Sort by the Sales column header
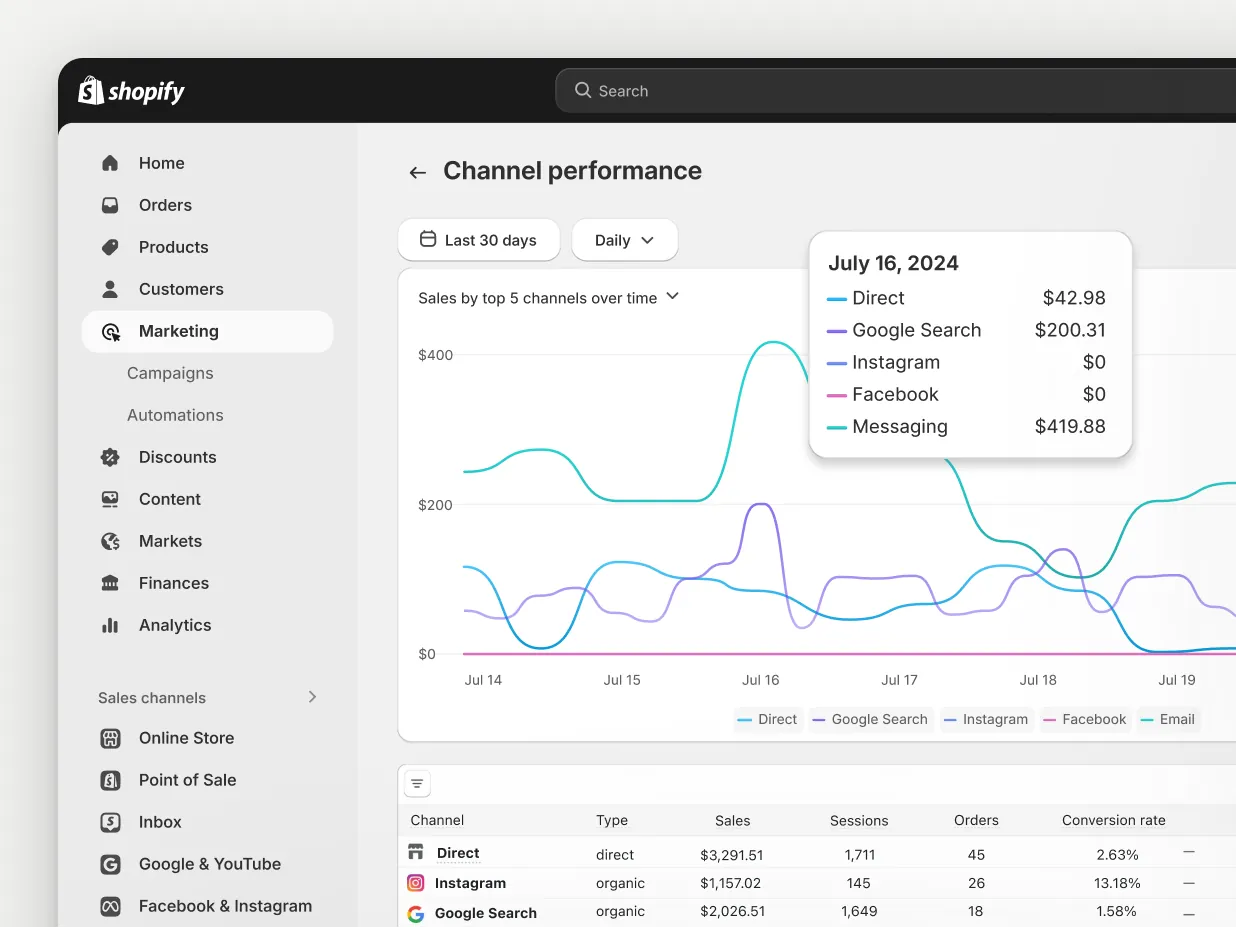 (733, 820)
